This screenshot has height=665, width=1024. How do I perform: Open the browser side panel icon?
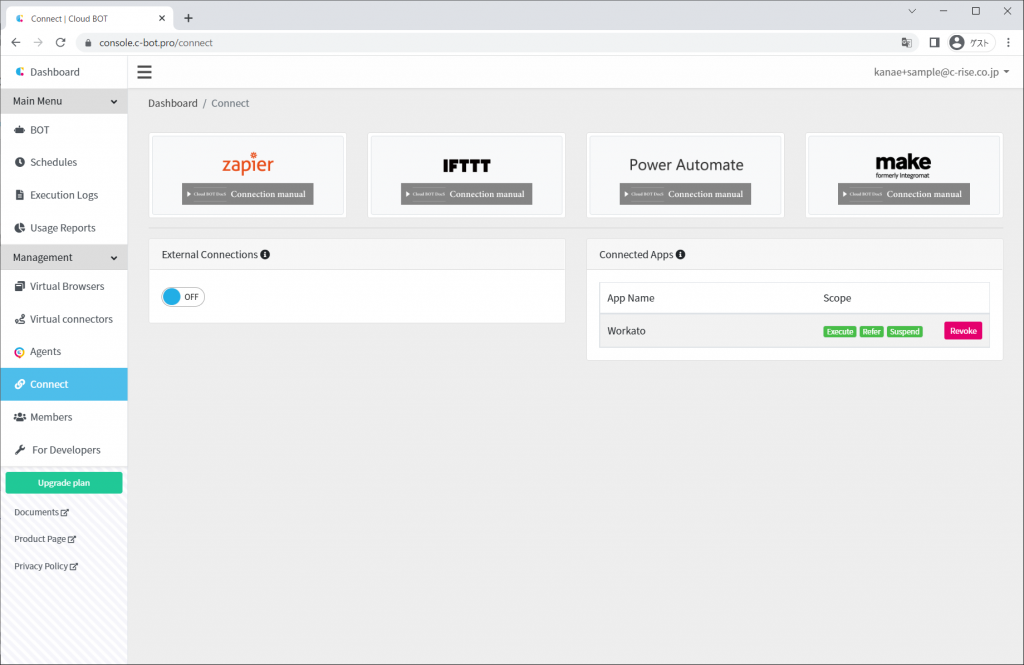[935, 42]
